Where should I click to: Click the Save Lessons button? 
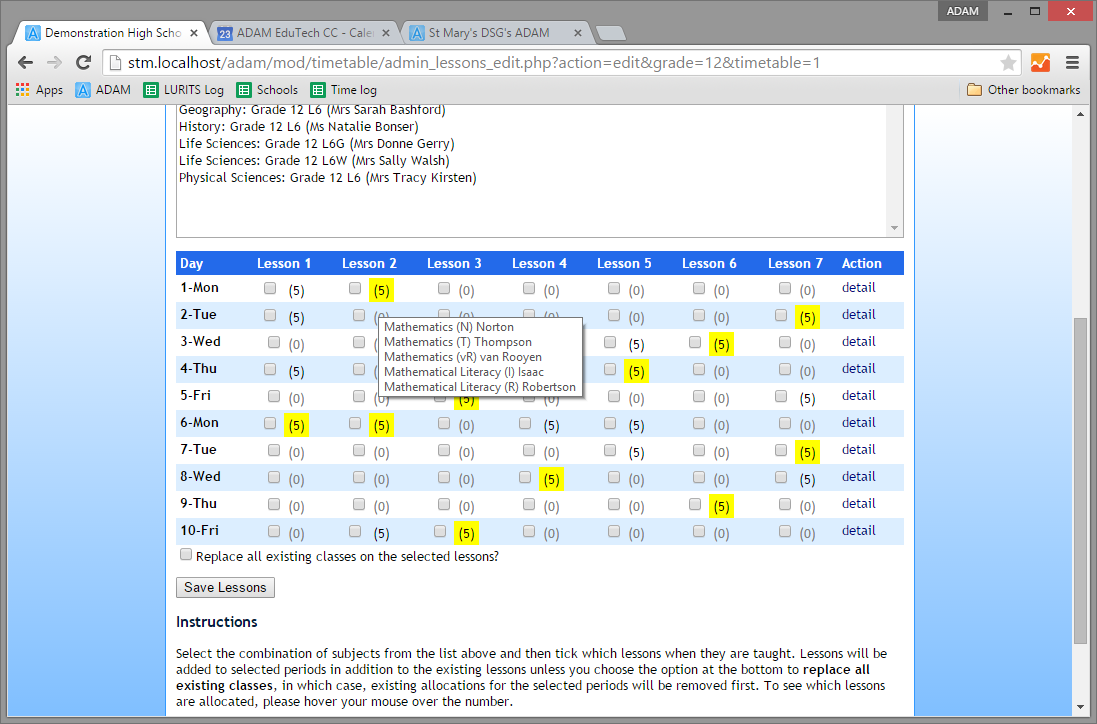pyautogui.click(x=225, y=587)
